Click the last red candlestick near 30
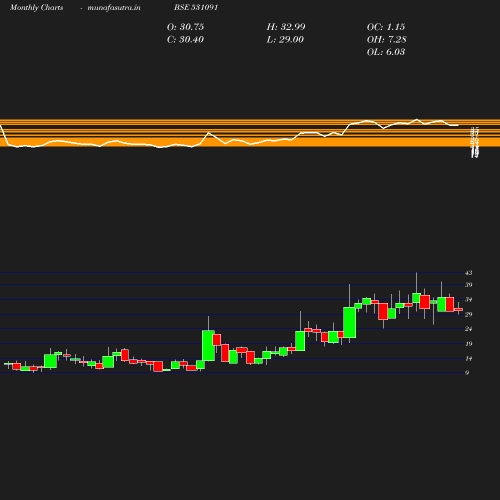500x500 pixels. [x=458, y=310]
